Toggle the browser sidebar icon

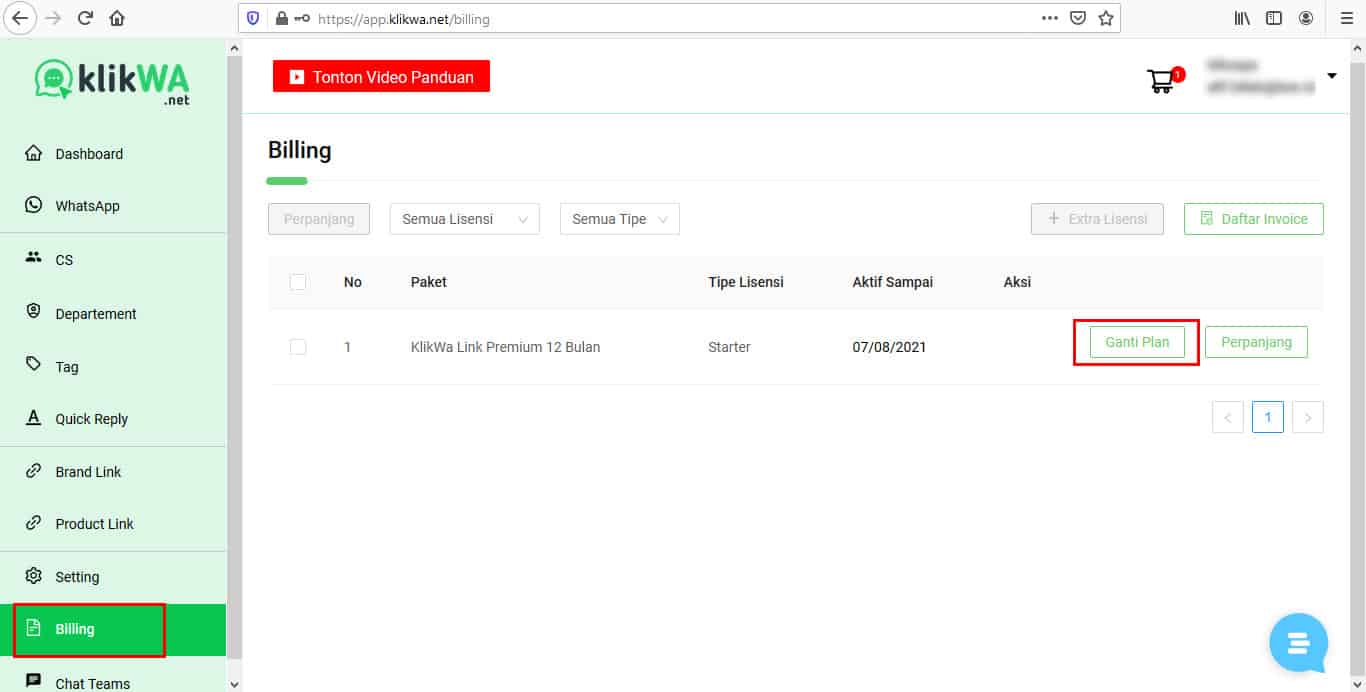coord(1274,18)
